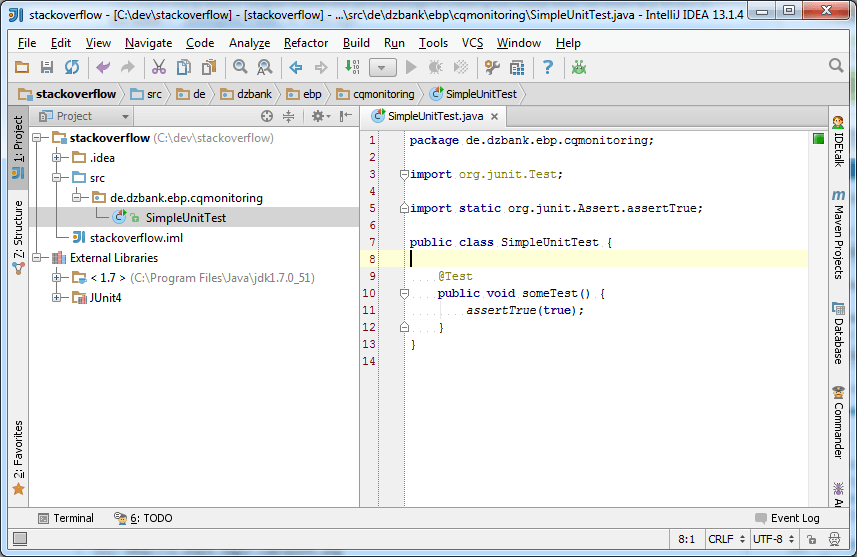Viewport: 857px width, 557px height.
Task: Click the Back navigation arrow
Action: tap(296, 67)
